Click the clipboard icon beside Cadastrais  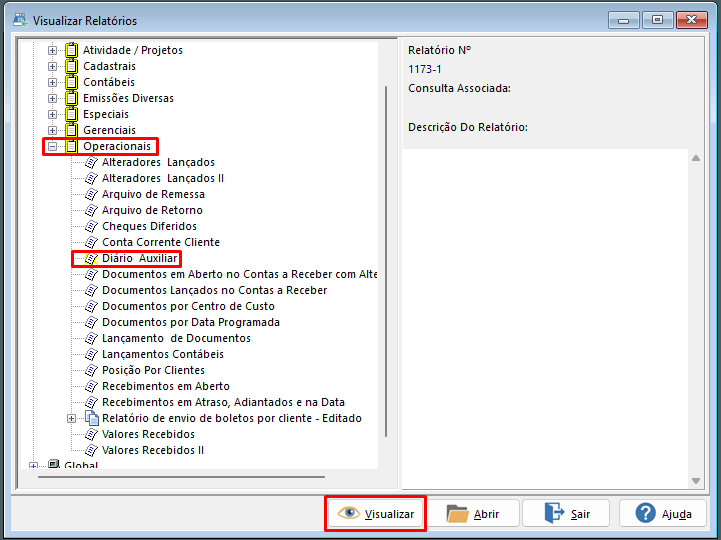coord(71,66)
